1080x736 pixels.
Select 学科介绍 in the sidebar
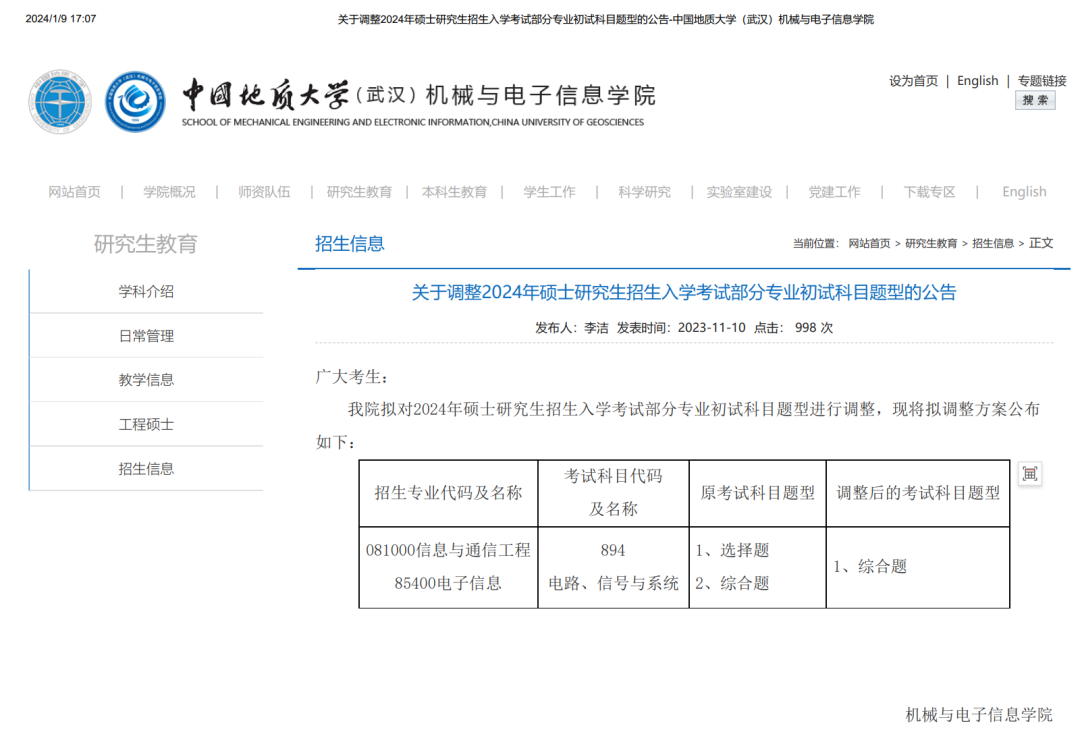click(146, 292)
